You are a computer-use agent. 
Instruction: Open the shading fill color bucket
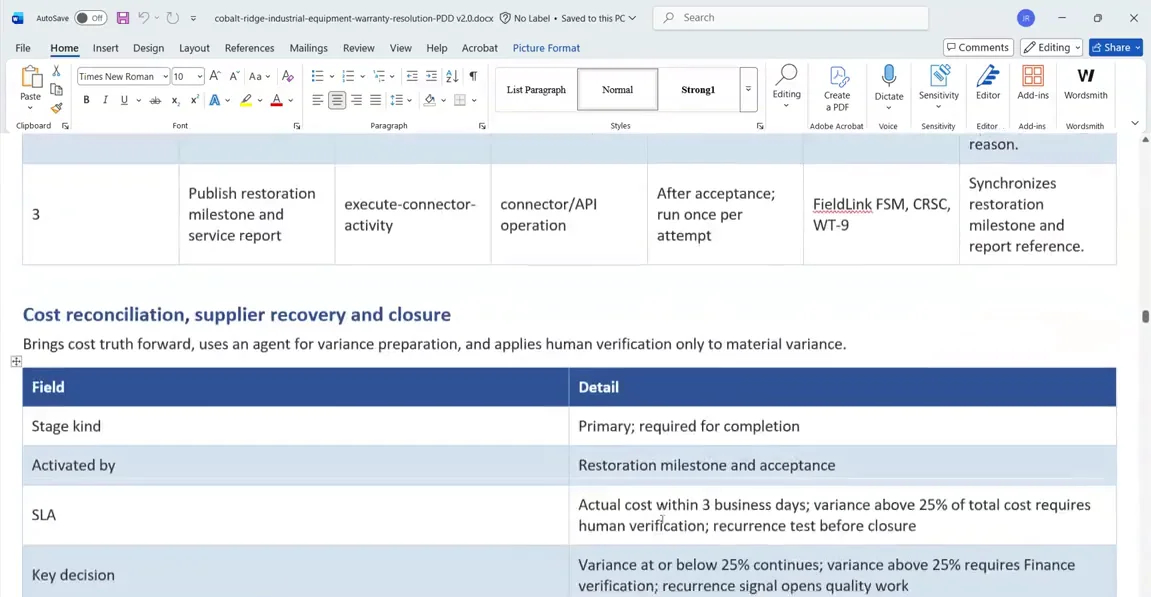tap(429, 100)
